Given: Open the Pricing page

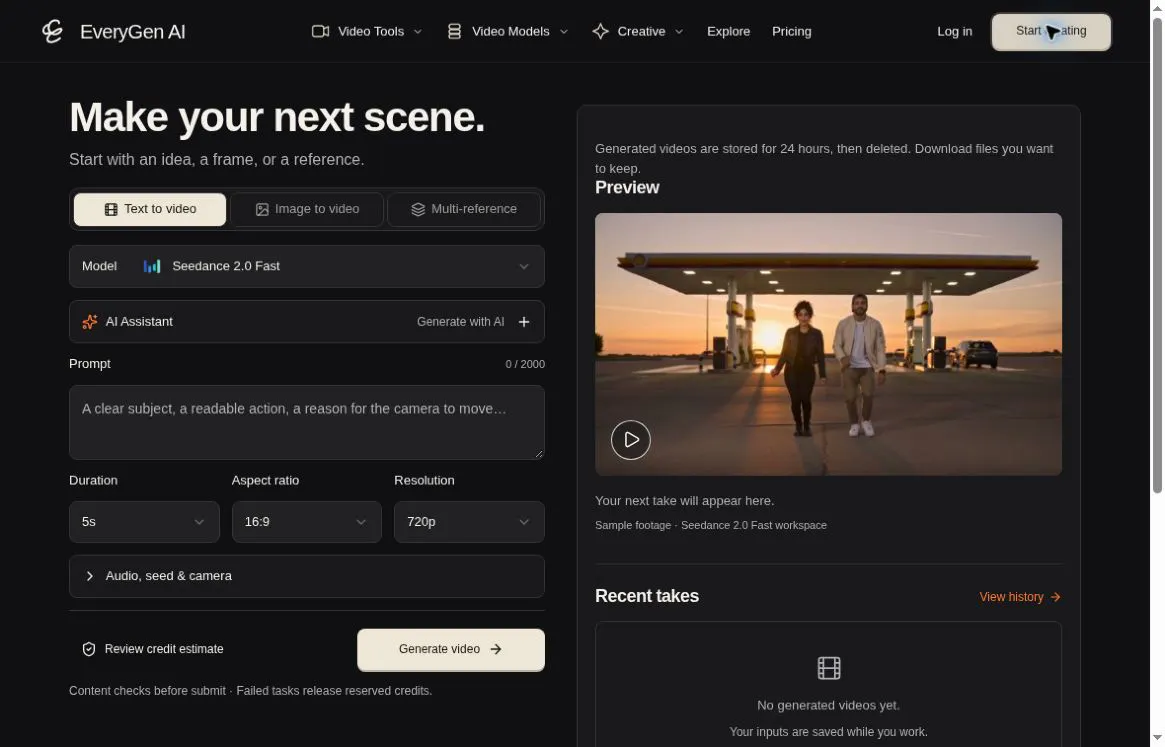Looking at the screenshot, I should coord(791,31).
